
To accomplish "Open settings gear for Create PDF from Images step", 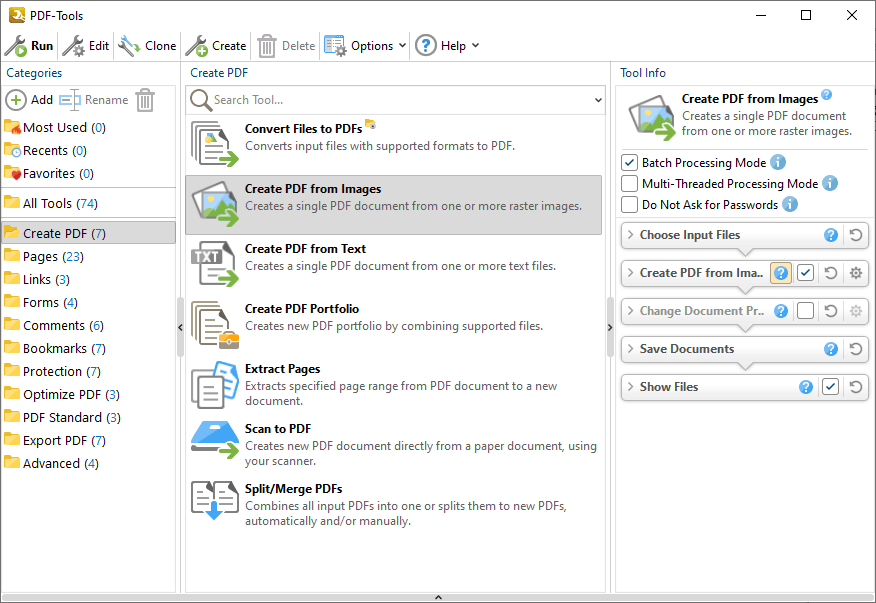I will 855,273.
